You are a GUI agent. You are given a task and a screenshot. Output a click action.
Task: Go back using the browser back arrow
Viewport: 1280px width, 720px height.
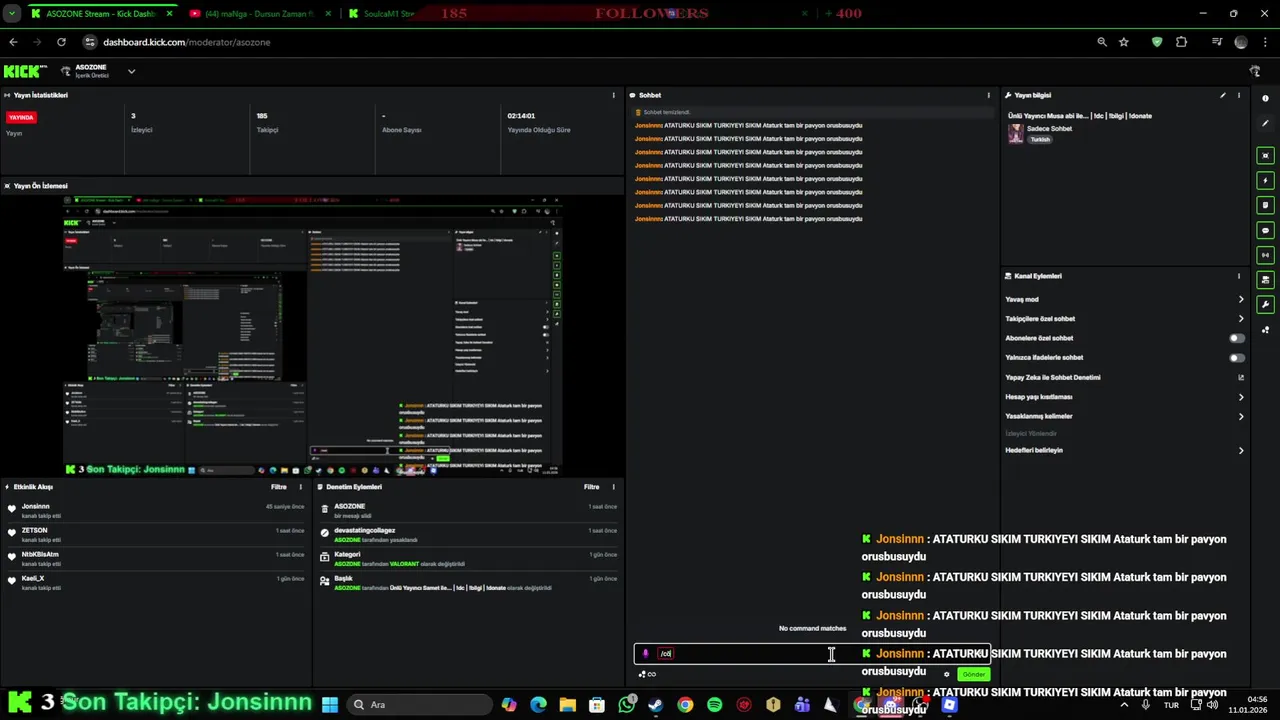pyautogui.click(x=13, y=42)
